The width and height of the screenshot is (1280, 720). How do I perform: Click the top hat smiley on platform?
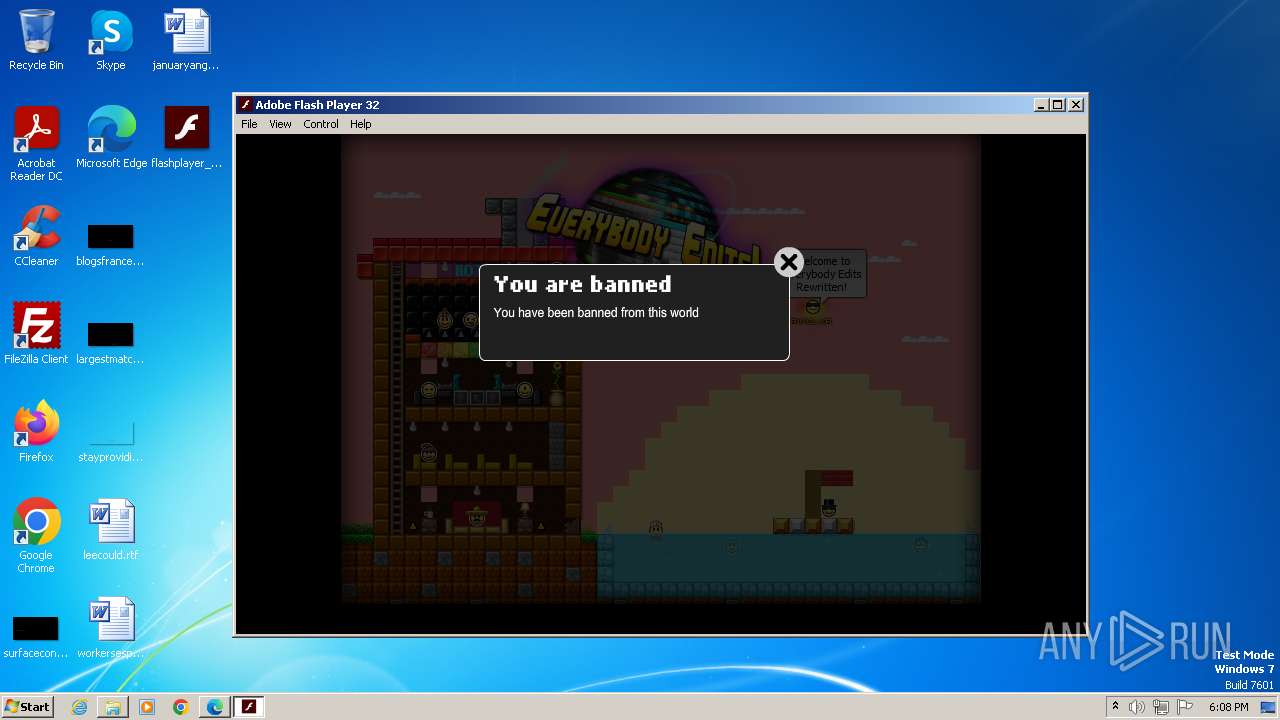click(828, 508)
